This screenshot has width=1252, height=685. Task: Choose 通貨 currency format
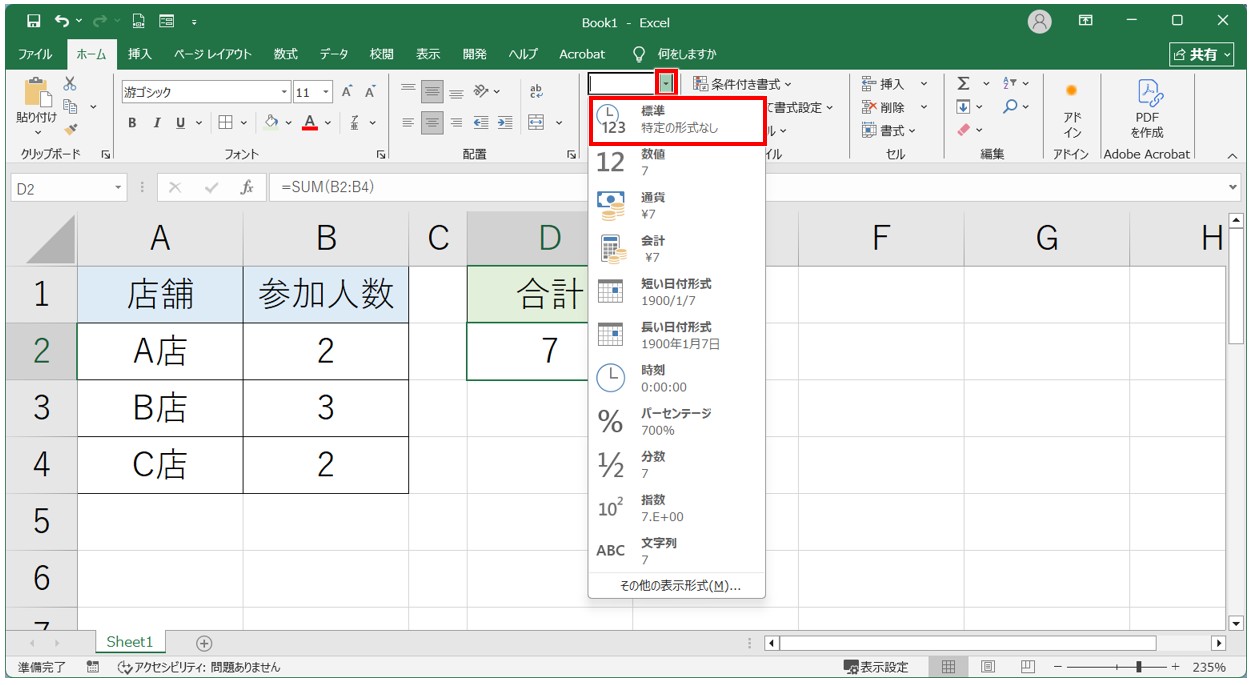[677, 206]
